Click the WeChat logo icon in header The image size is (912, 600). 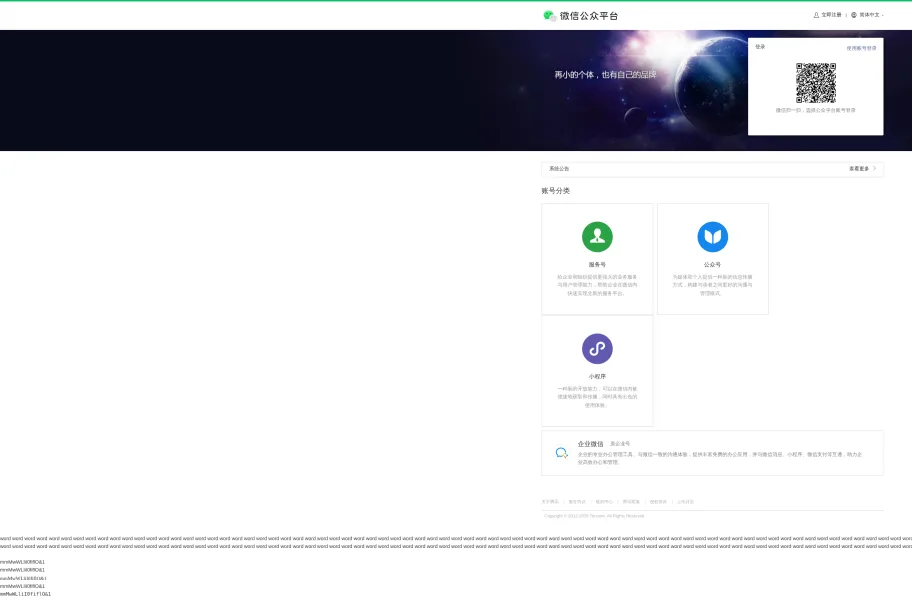tap(549, 16)
